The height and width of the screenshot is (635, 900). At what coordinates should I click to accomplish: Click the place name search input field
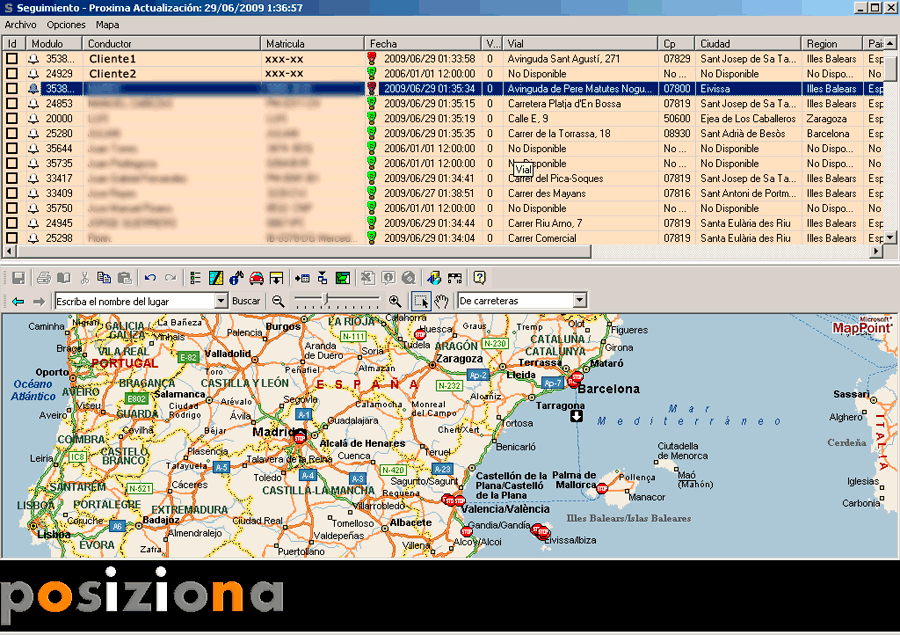tap(135, 301)
